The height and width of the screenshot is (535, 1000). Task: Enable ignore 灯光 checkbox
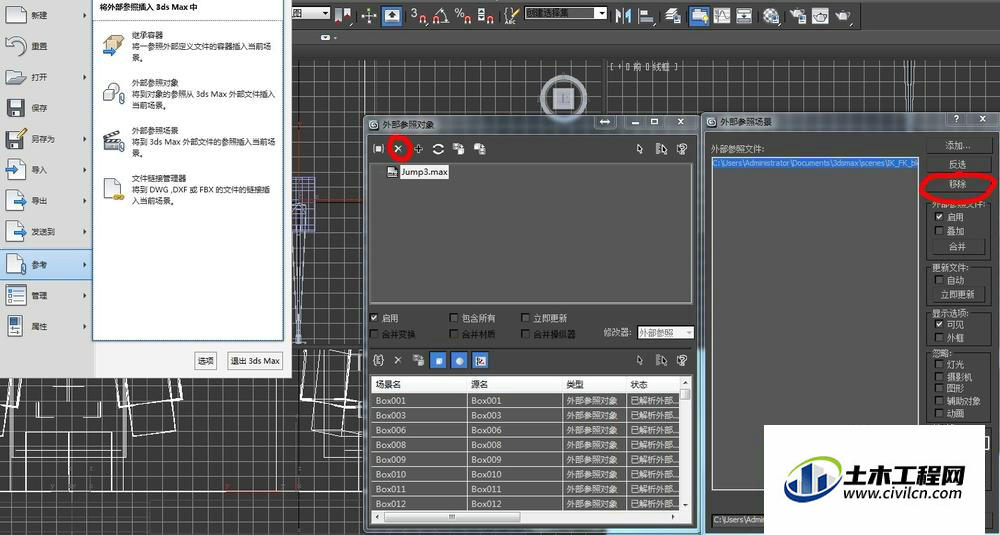(939, 365)
